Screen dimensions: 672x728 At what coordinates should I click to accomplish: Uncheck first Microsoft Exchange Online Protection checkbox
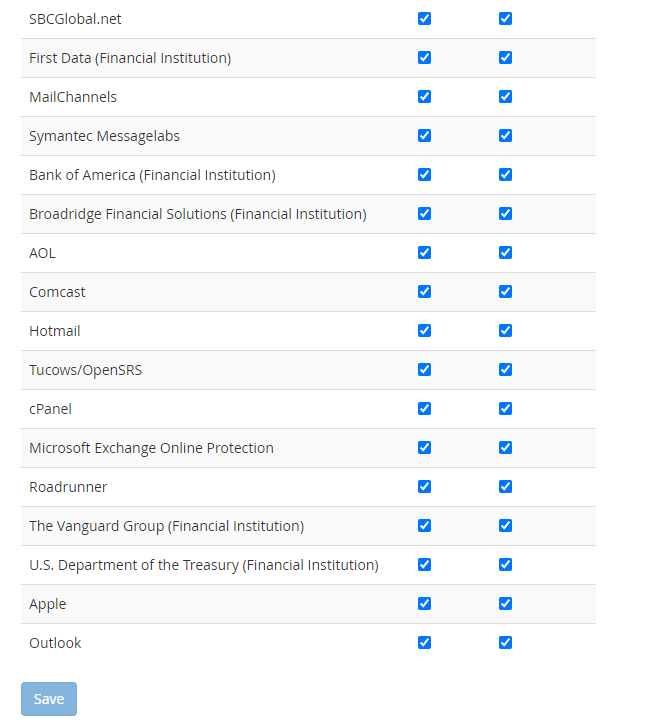(x=424, y=448)
